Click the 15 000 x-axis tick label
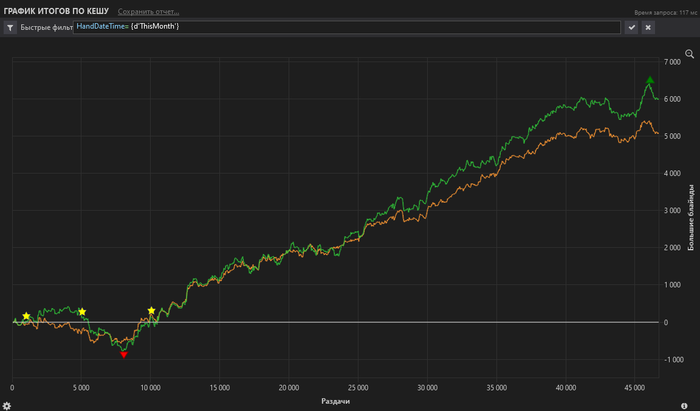 (x=220, y=388)
